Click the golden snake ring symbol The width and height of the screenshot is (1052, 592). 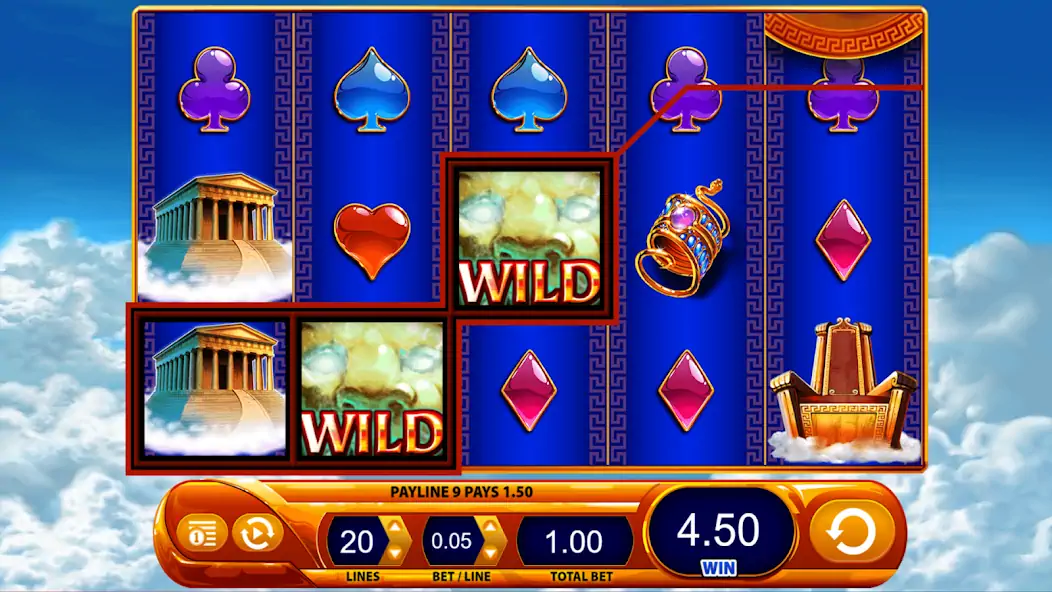pyautogui.click(x=685, y=237)
